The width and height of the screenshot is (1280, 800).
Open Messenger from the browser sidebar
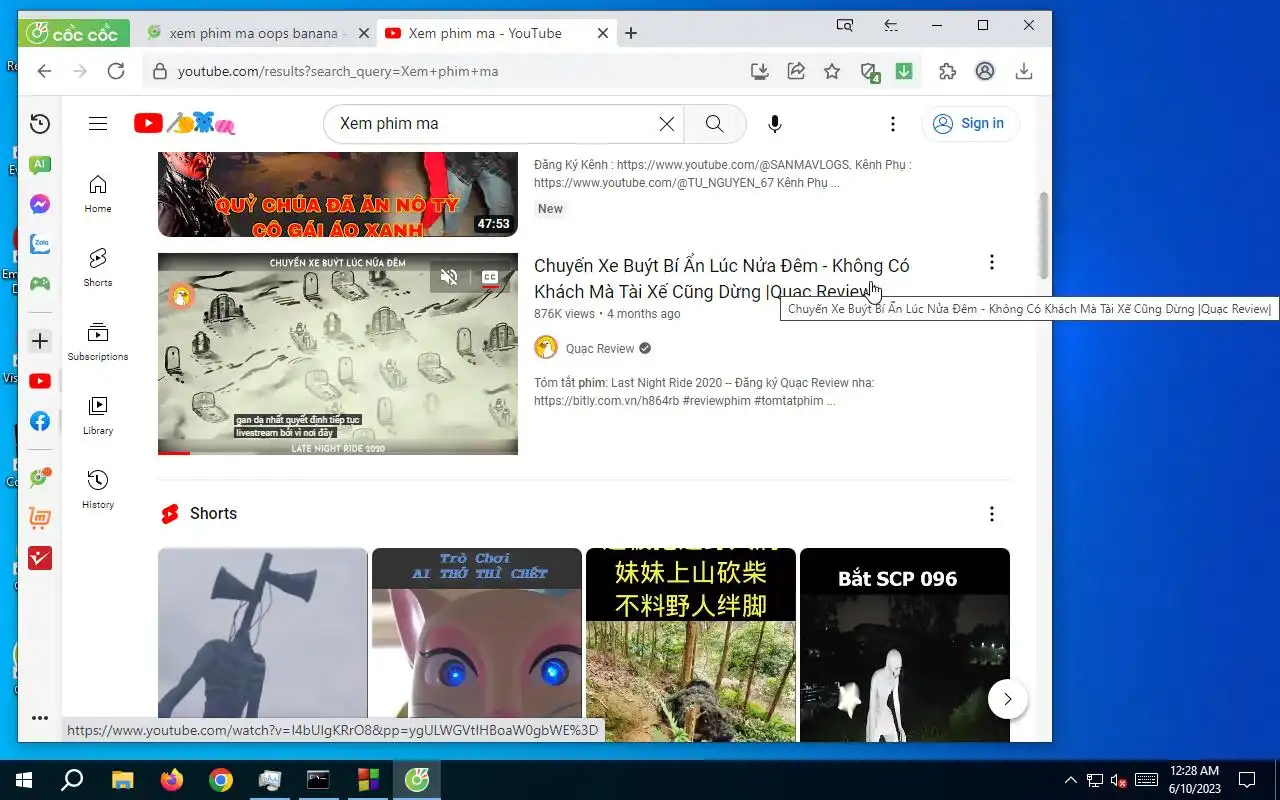[x=40, y=204]
